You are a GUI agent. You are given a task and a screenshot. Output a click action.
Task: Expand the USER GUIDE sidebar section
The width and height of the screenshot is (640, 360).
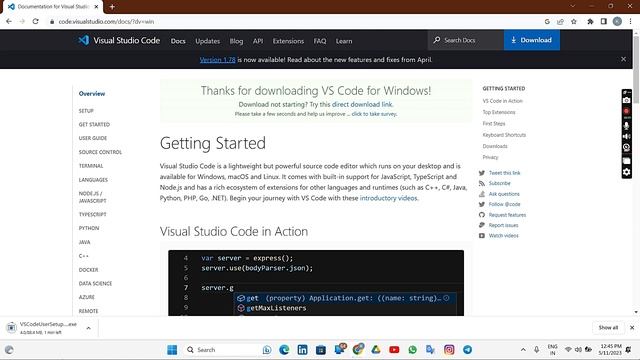[x=93, y=138]
